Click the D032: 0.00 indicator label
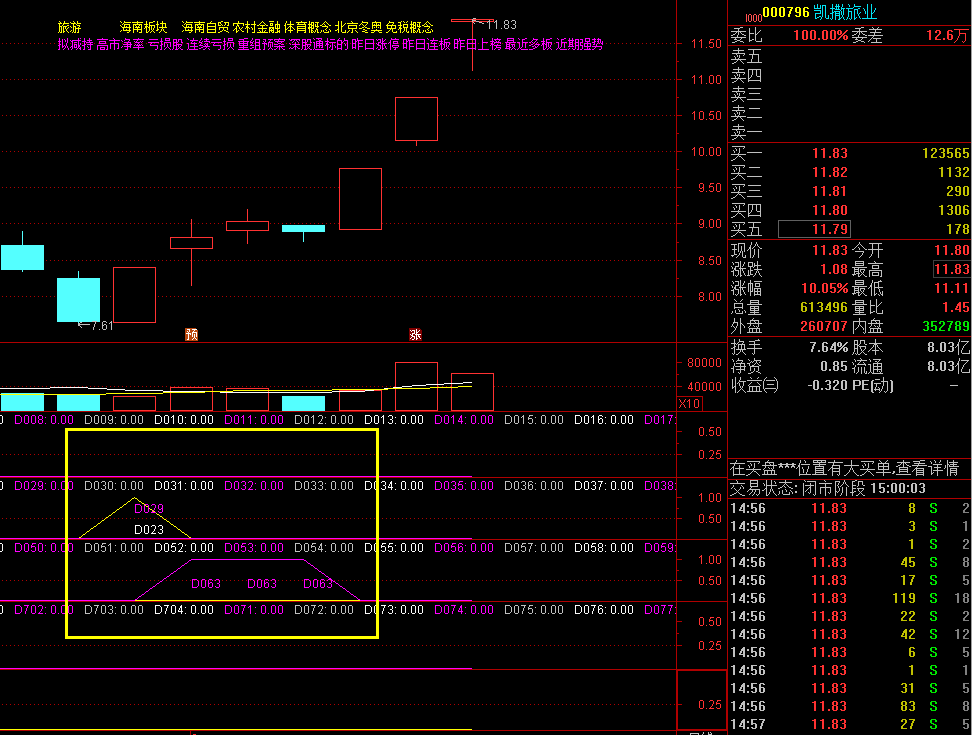 [254, 486]
